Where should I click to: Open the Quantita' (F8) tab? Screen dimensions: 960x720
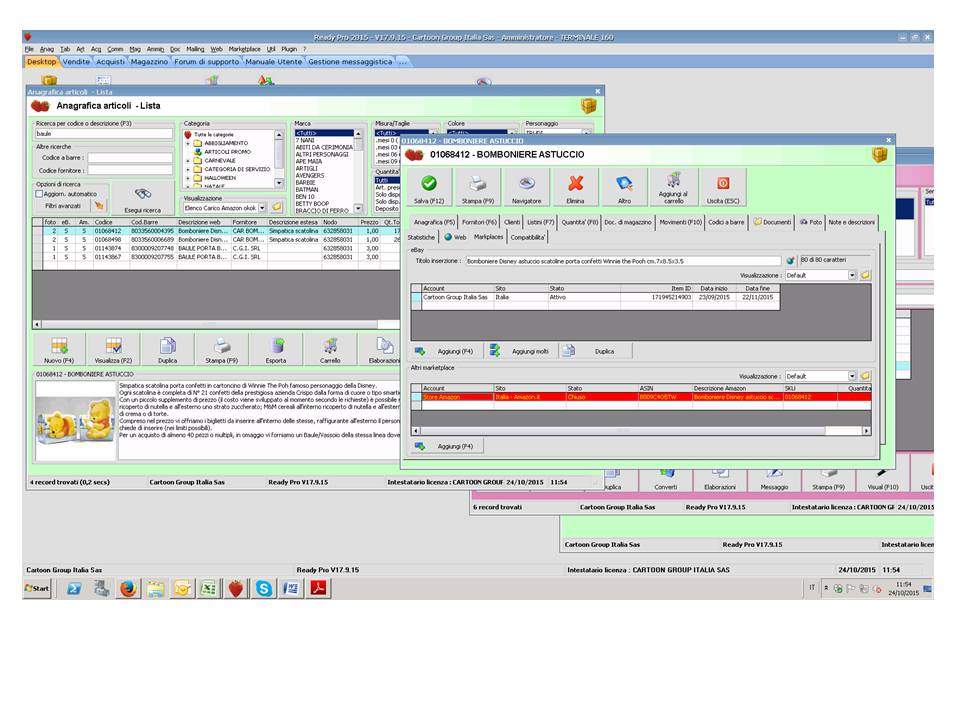tap(580, 222)
